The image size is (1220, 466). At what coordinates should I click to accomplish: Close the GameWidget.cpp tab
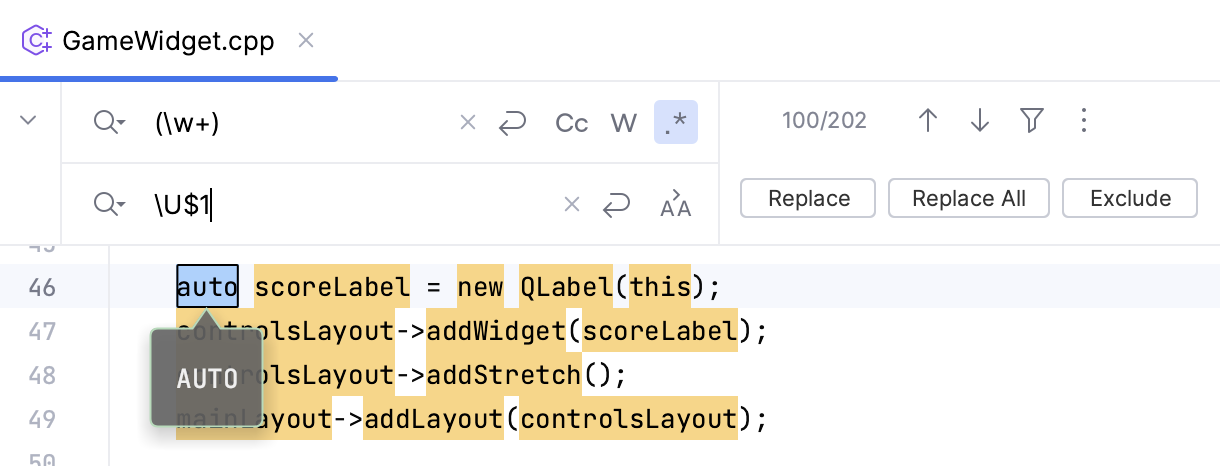(307, 41)
